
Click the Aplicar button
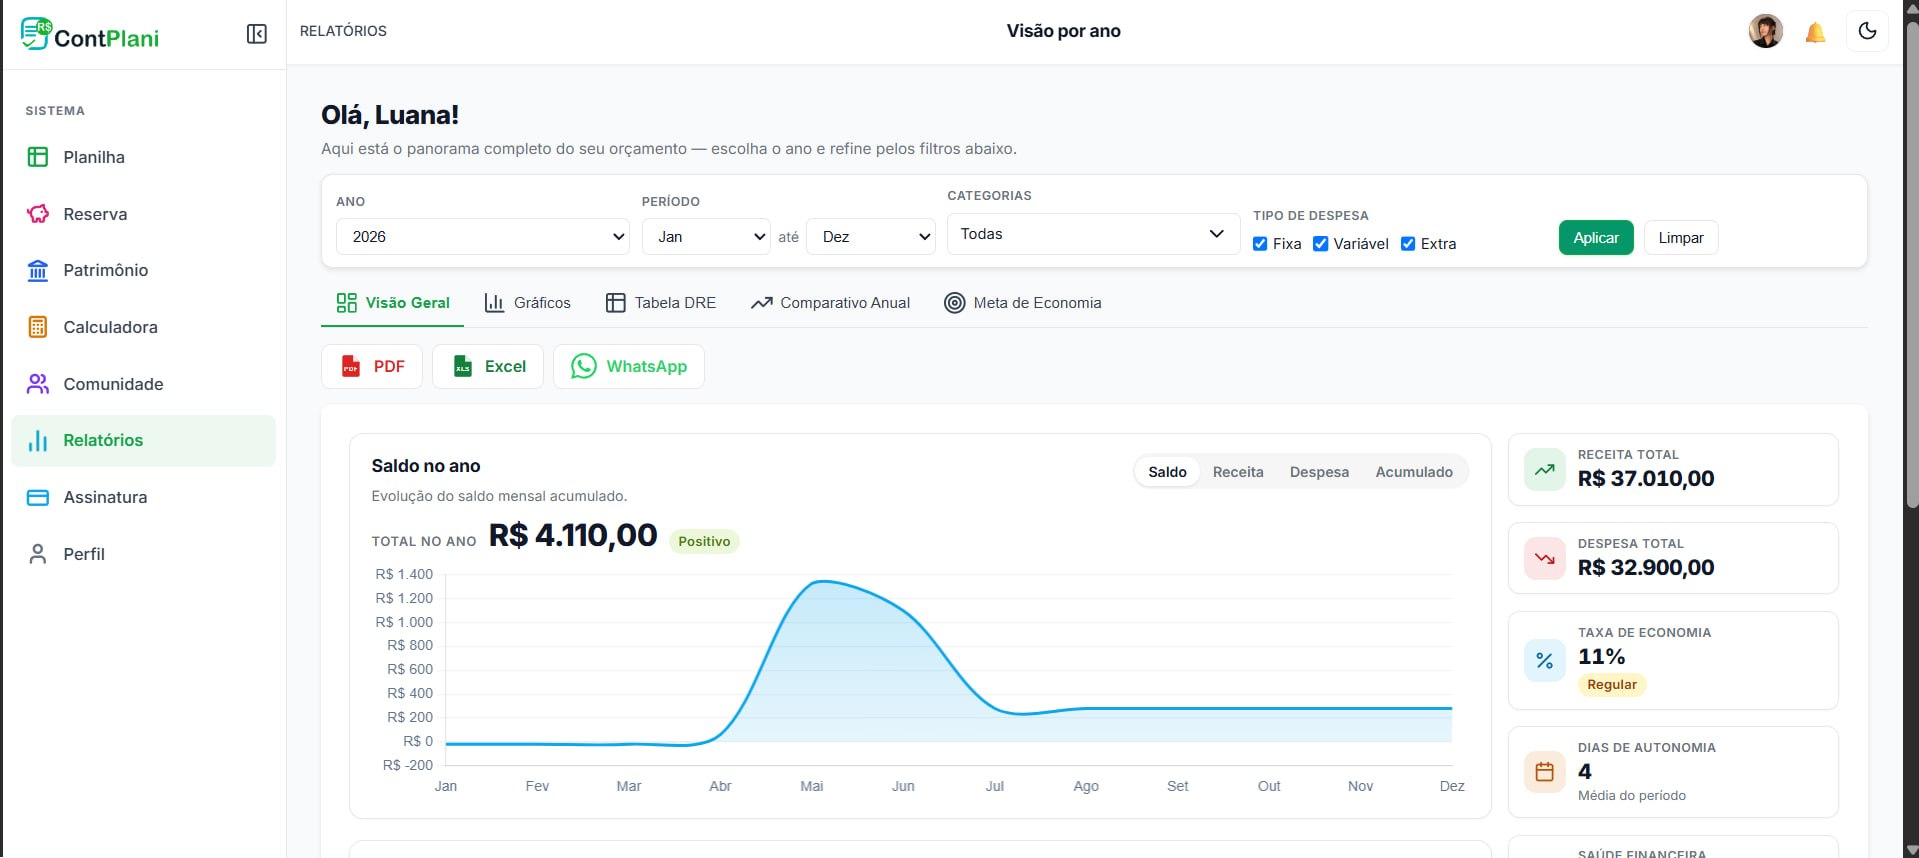[x=1596, y=238]
